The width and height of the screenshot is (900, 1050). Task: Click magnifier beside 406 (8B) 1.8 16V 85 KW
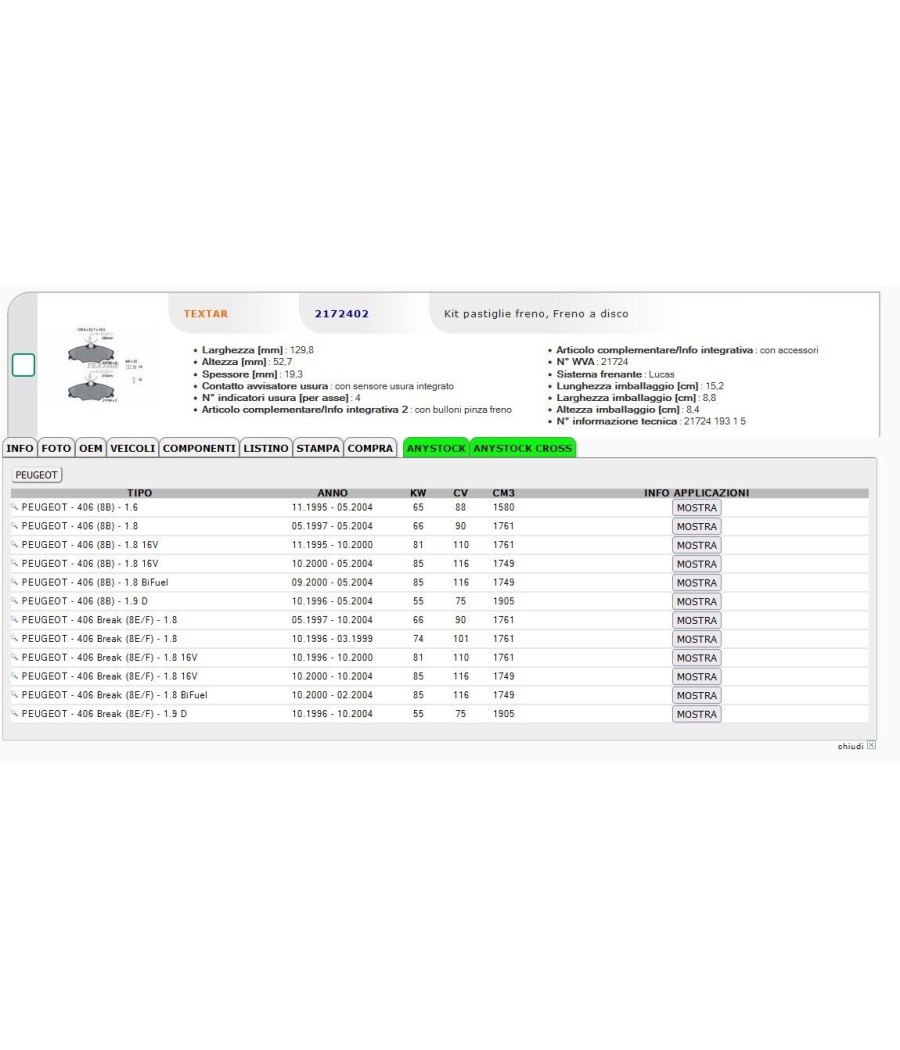pyautogui.click(x=15, y=564)
